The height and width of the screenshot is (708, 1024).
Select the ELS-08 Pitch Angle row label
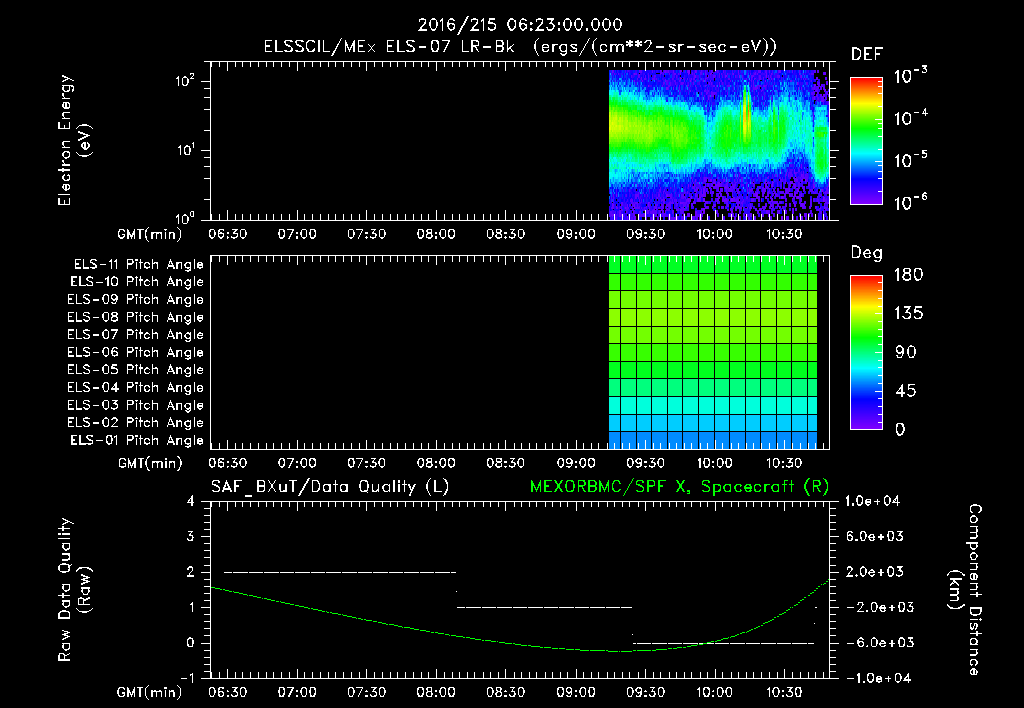[135, 317]
